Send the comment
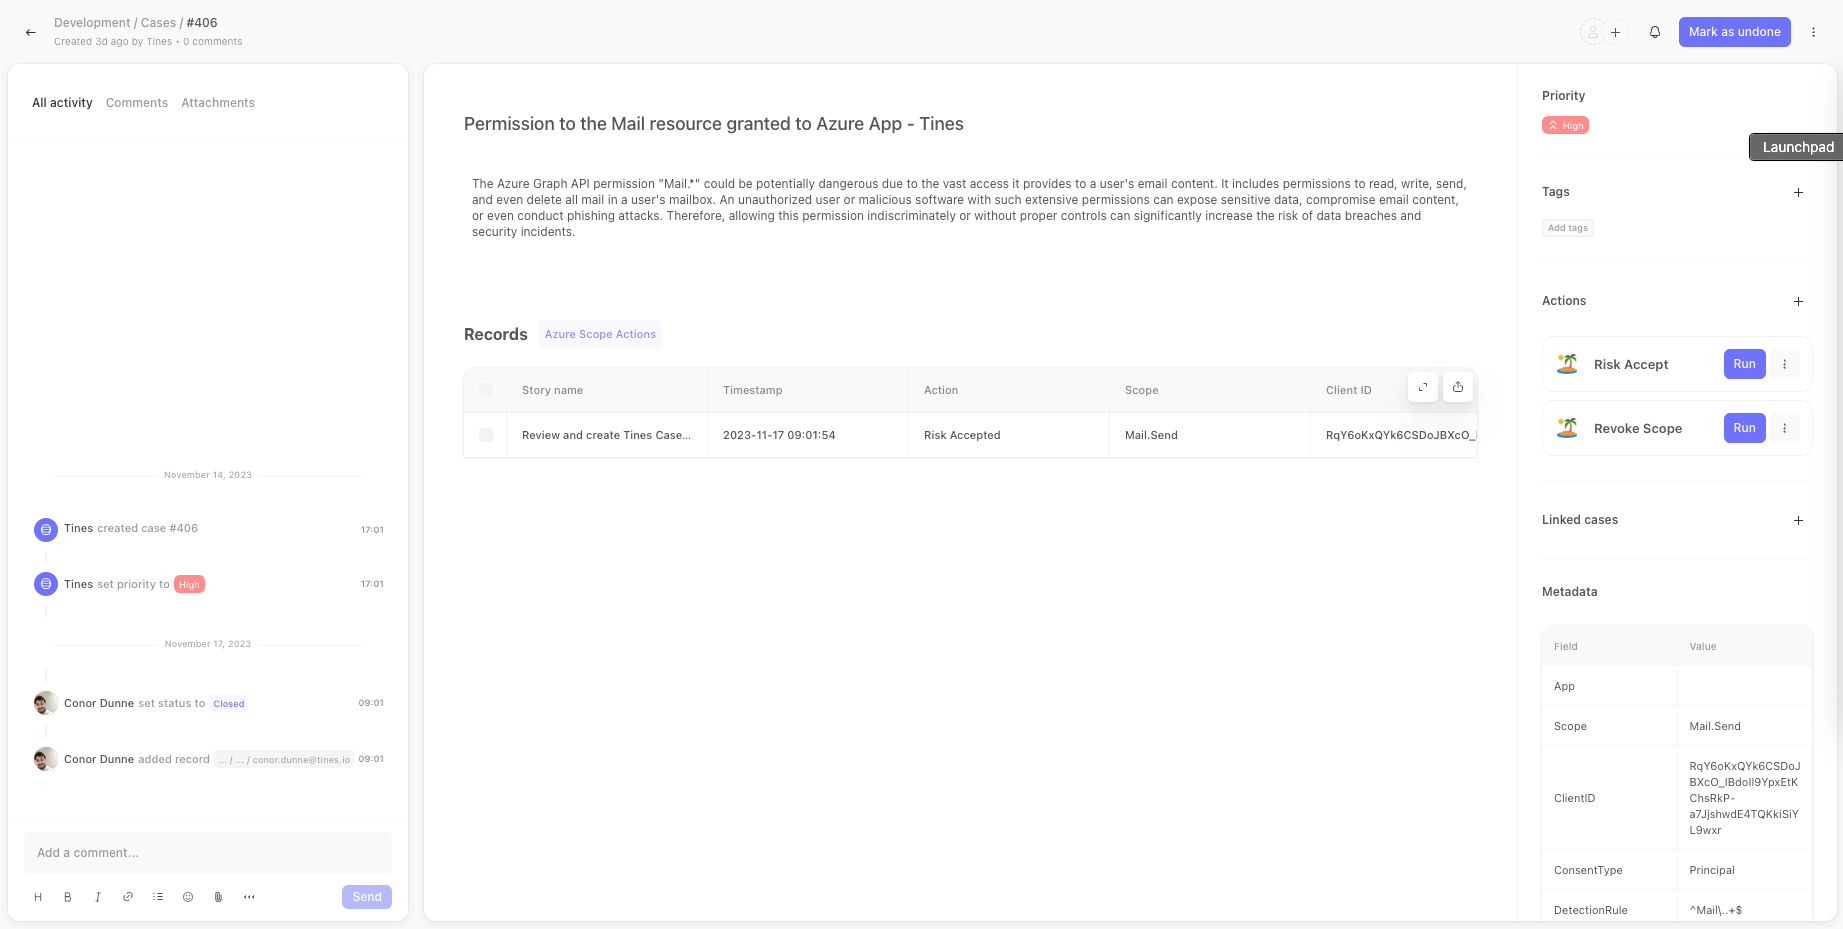1843x929 pixels. coord(367,897)
